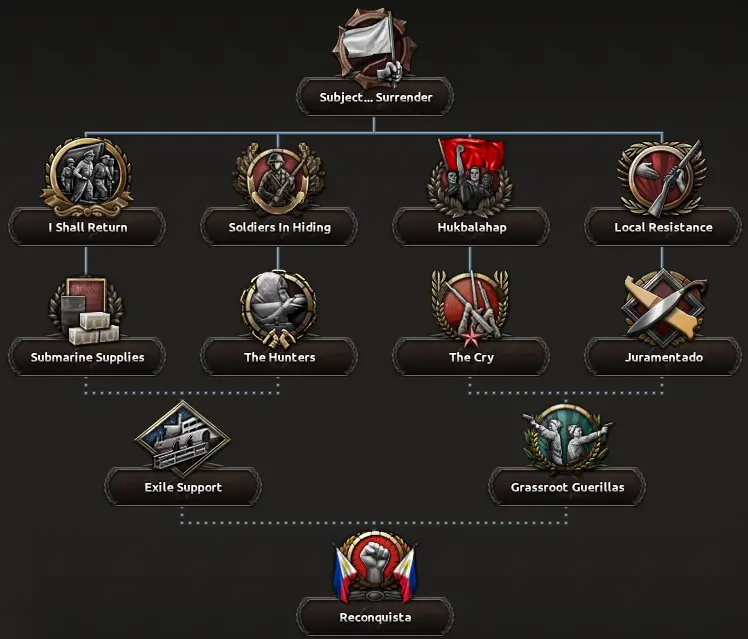The width and height of the screenshot is (748, 639).
Task: Click the Local Resistance rifle handover icon
Action: coord(662,177)
